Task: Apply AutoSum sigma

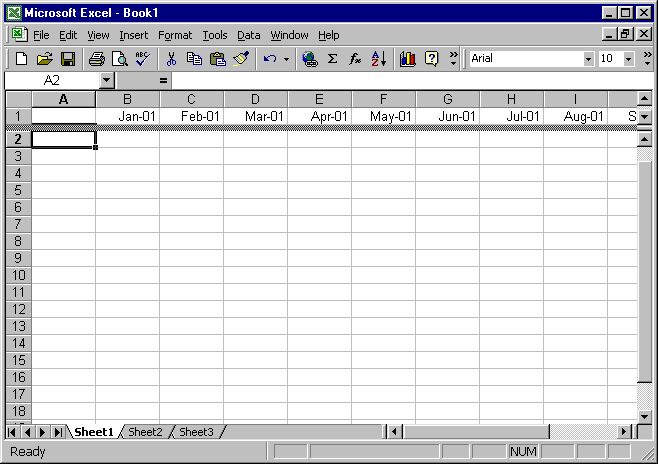Action: [332, 59]
